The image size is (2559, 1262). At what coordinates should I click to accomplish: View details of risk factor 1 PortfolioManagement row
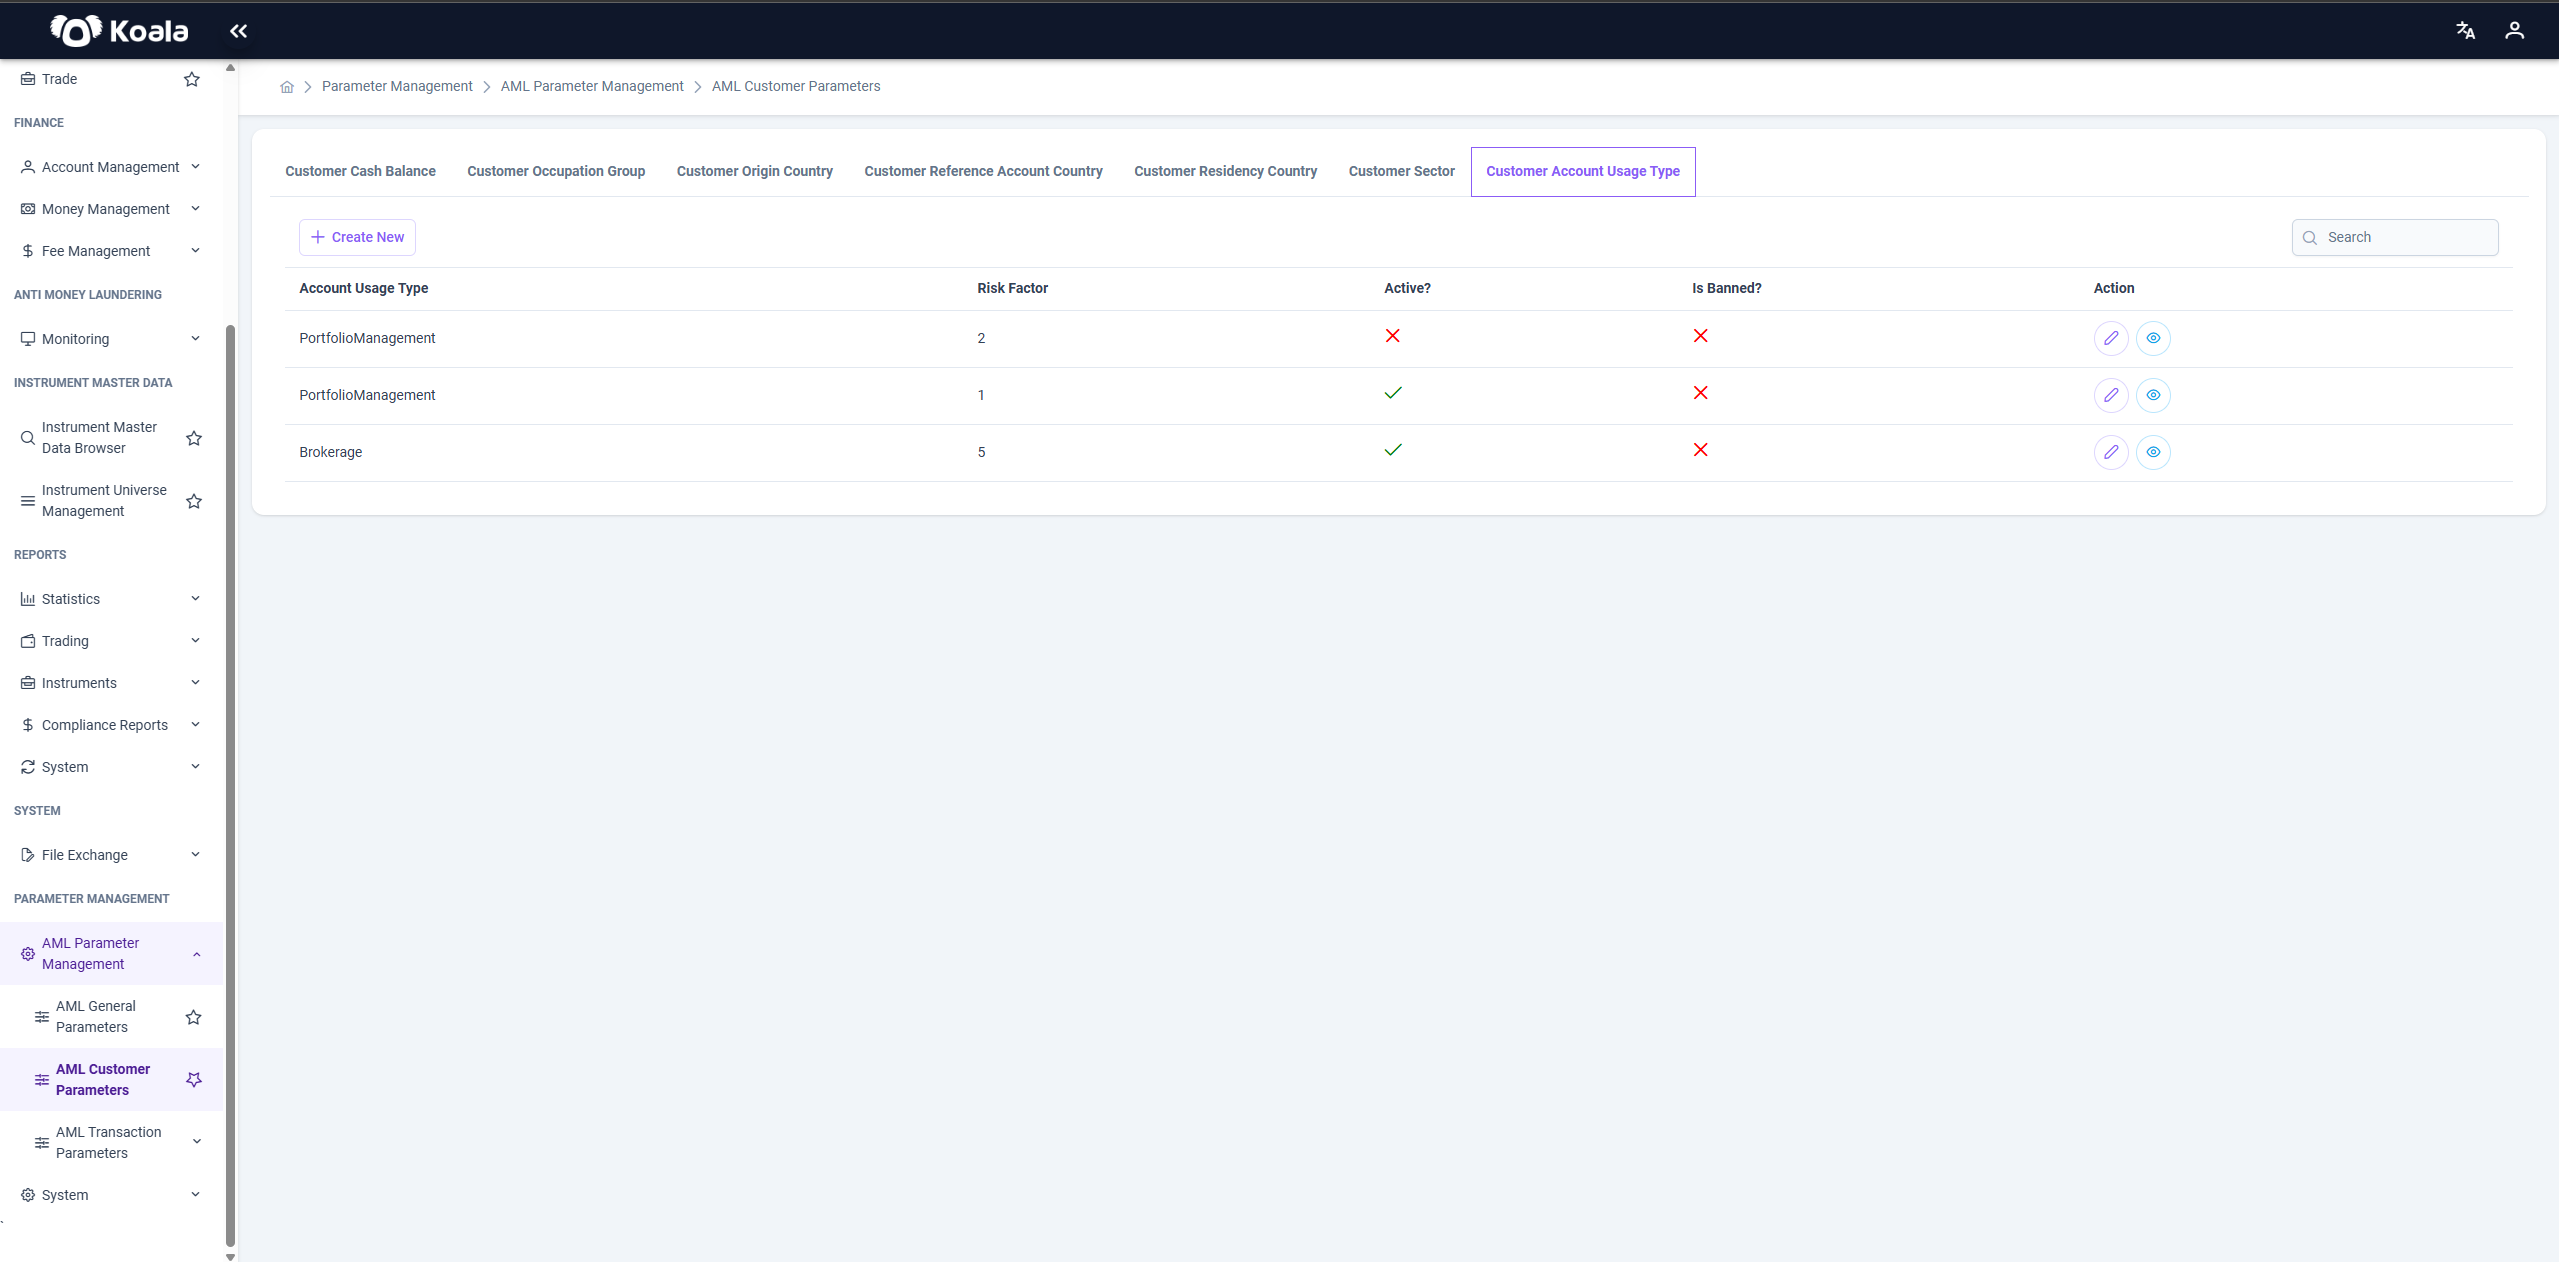point(2153,395)
